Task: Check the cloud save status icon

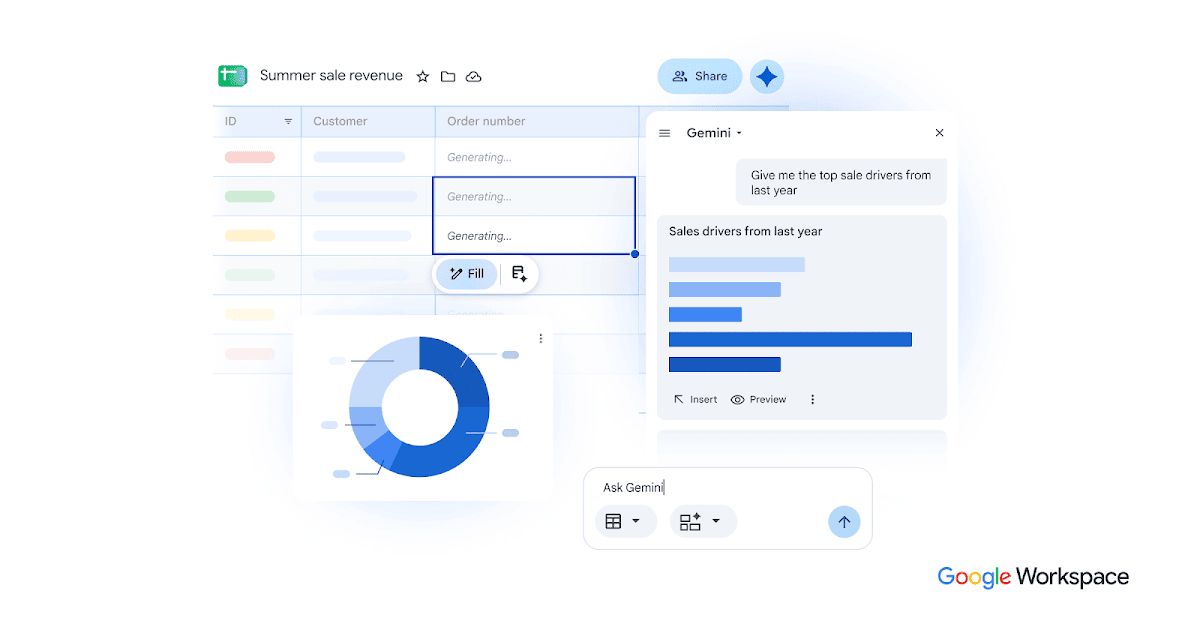Action: (474, 77)
